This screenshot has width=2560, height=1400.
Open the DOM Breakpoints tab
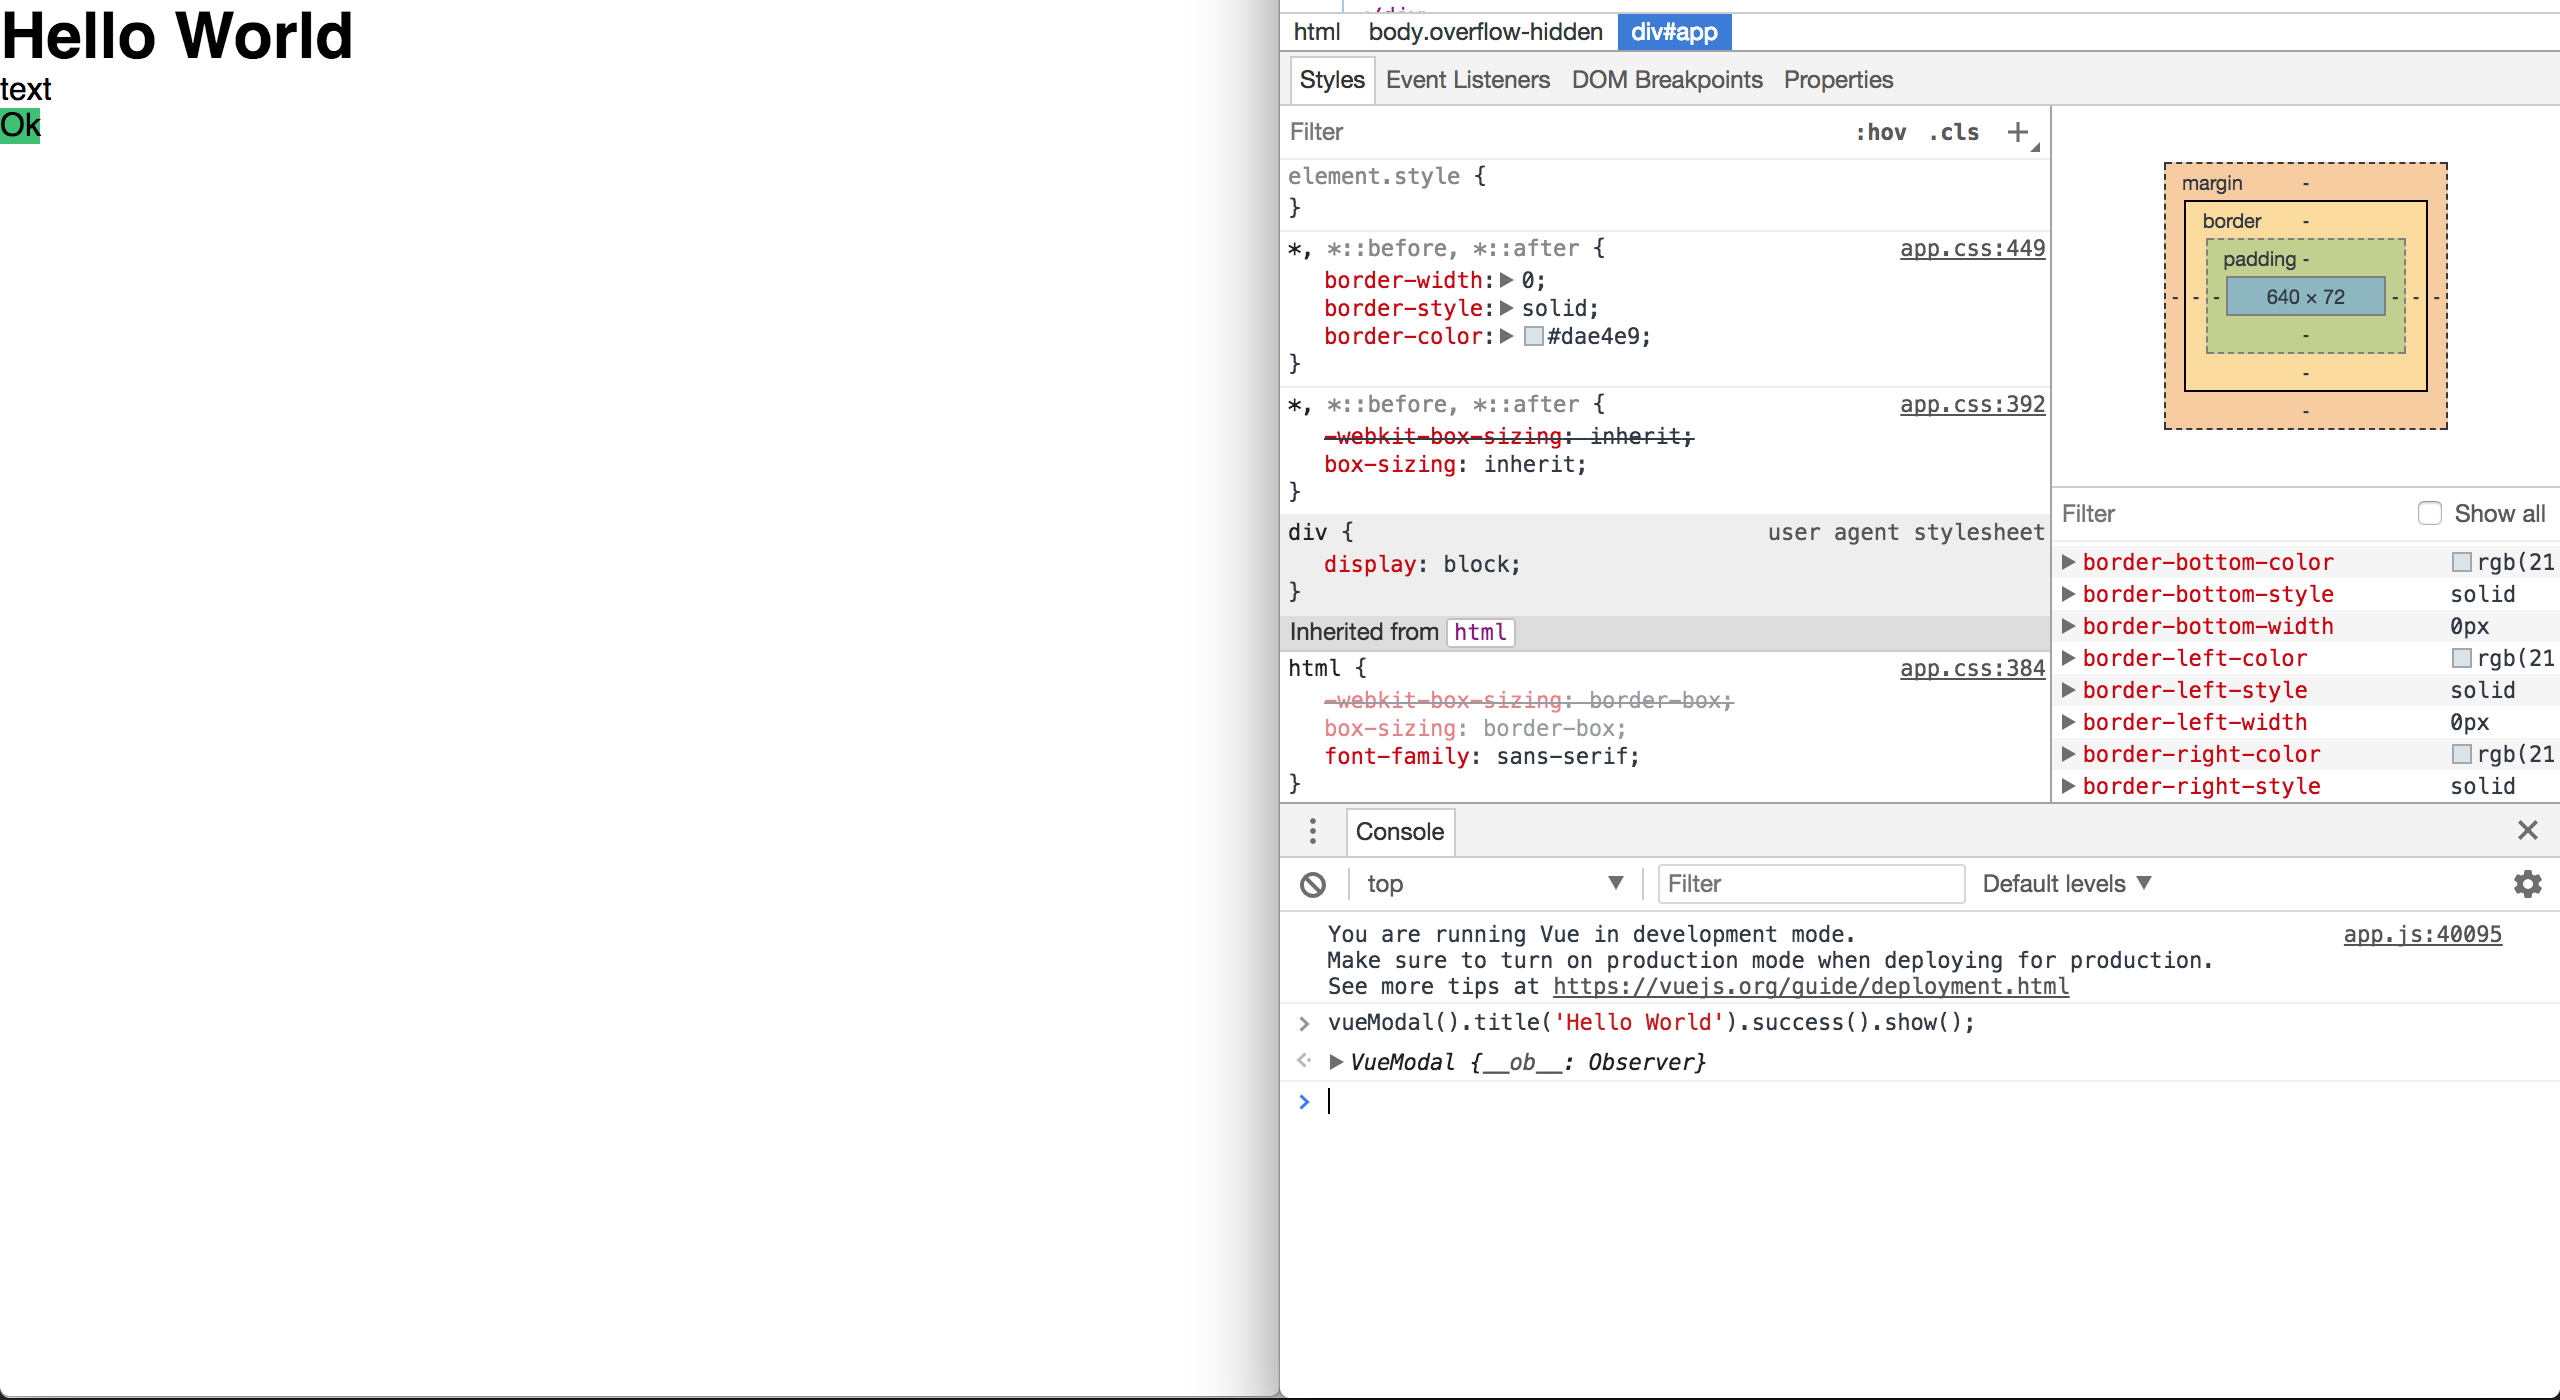click(1667, 80)
